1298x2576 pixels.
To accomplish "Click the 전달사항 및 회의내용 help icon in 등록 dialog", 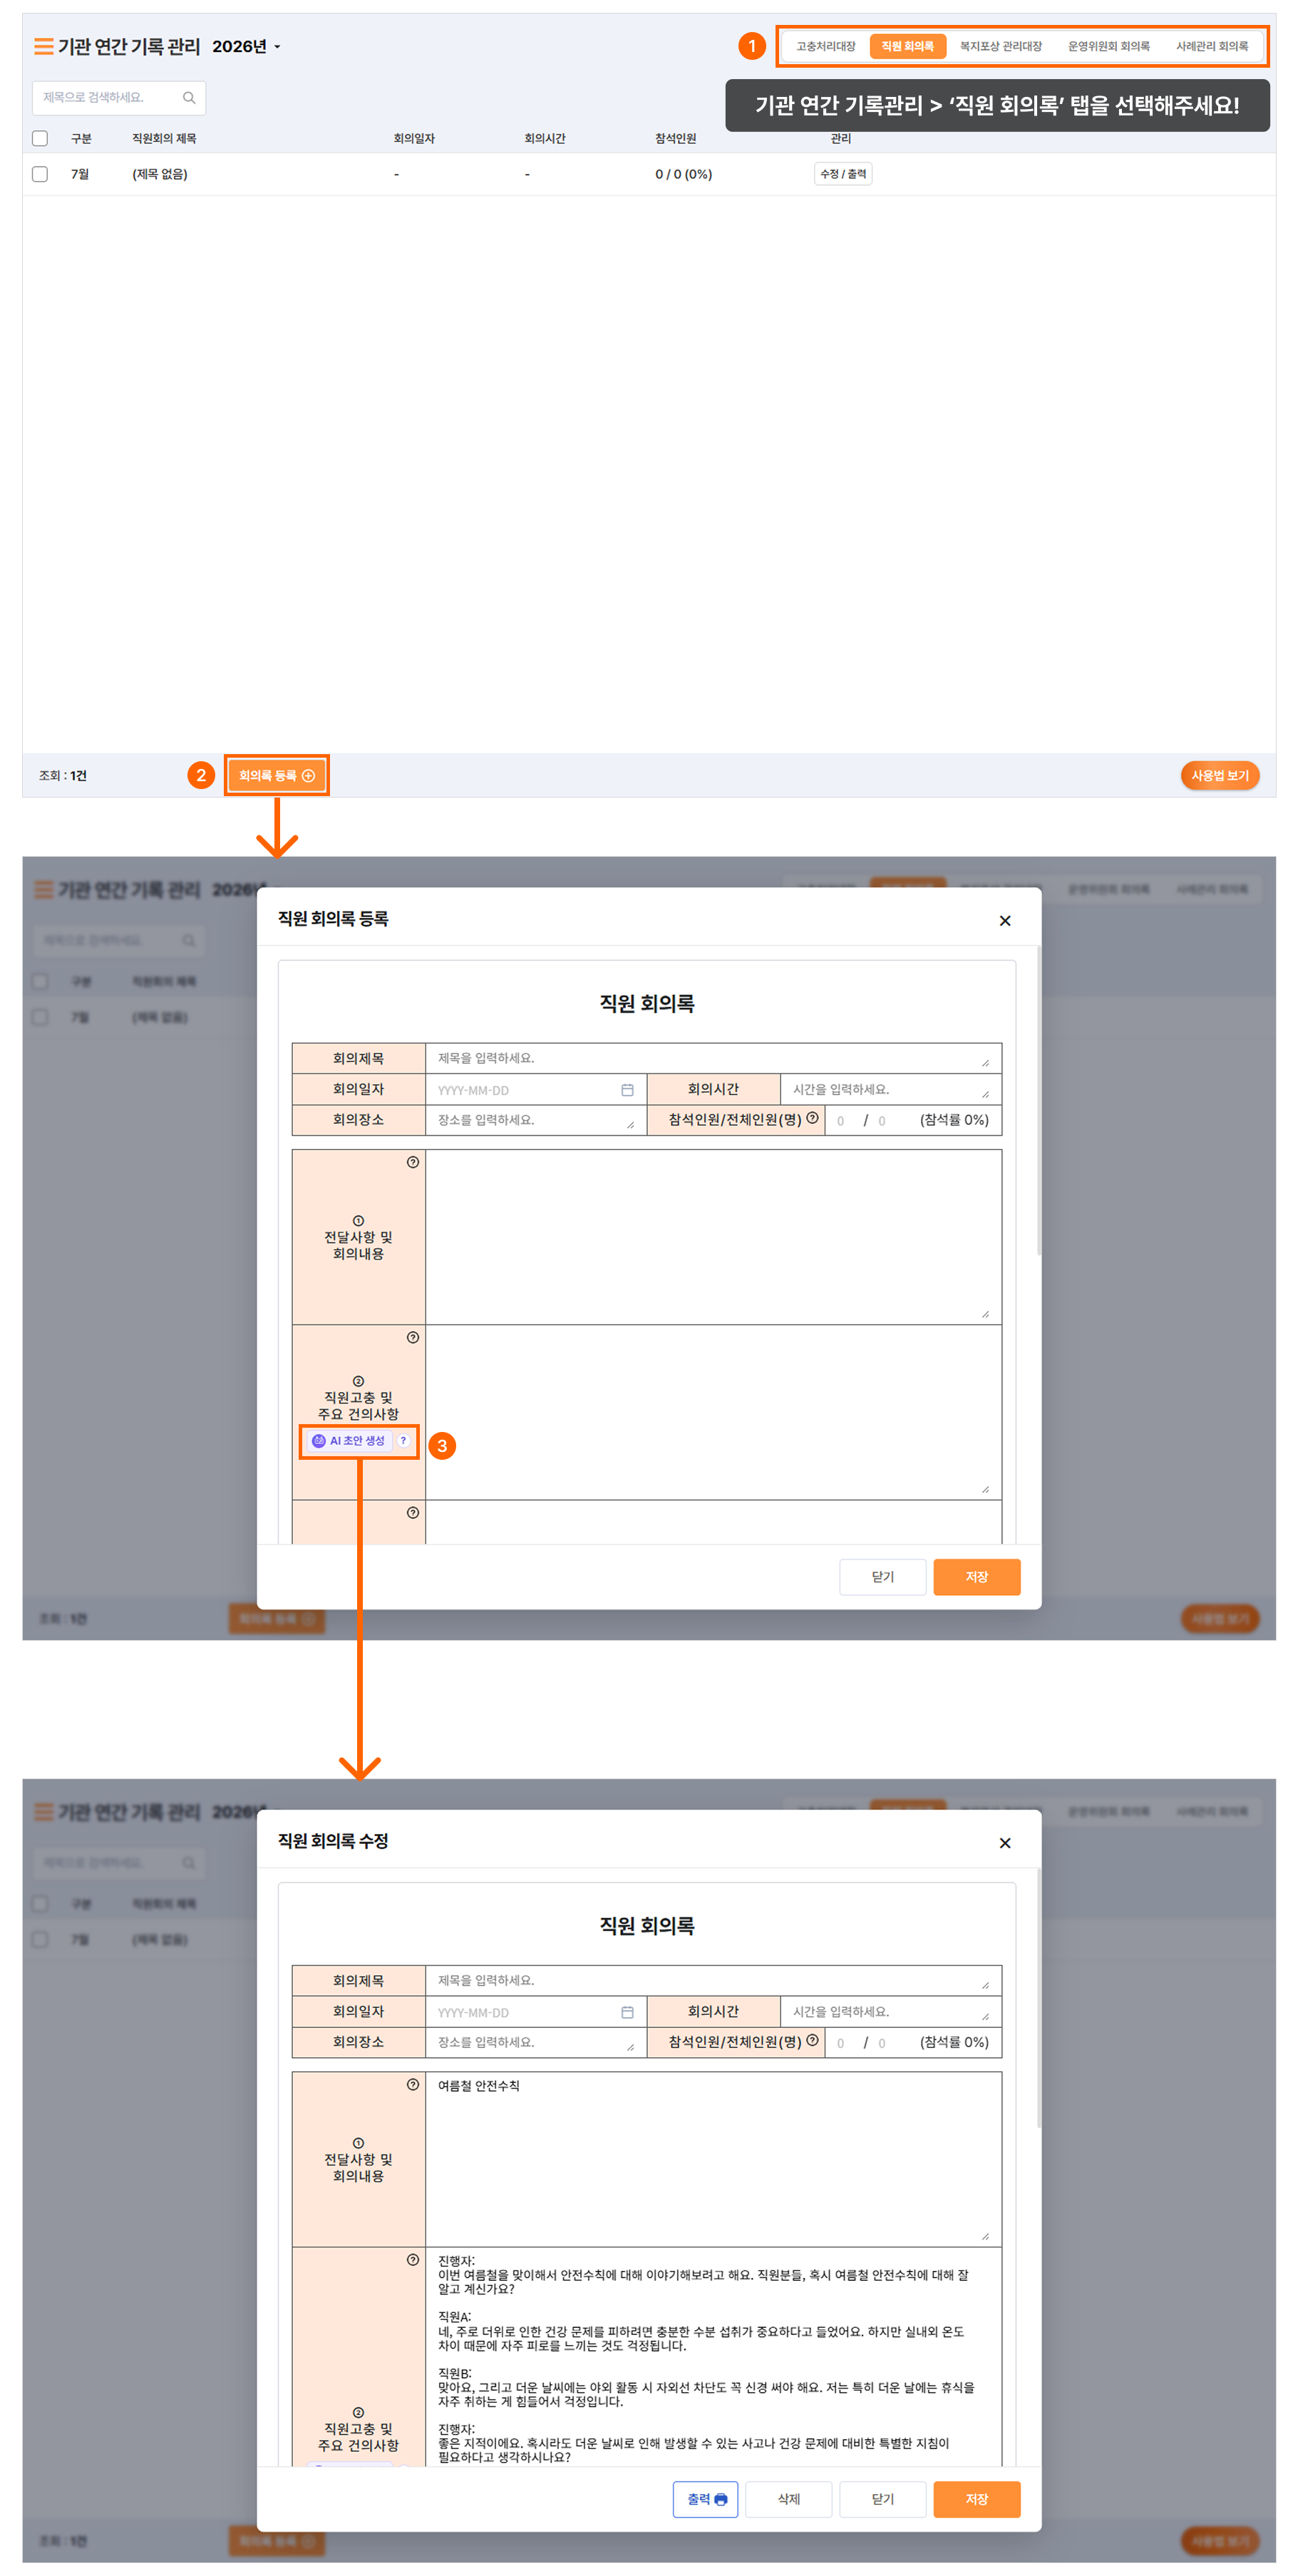I will click(413, 1162).
